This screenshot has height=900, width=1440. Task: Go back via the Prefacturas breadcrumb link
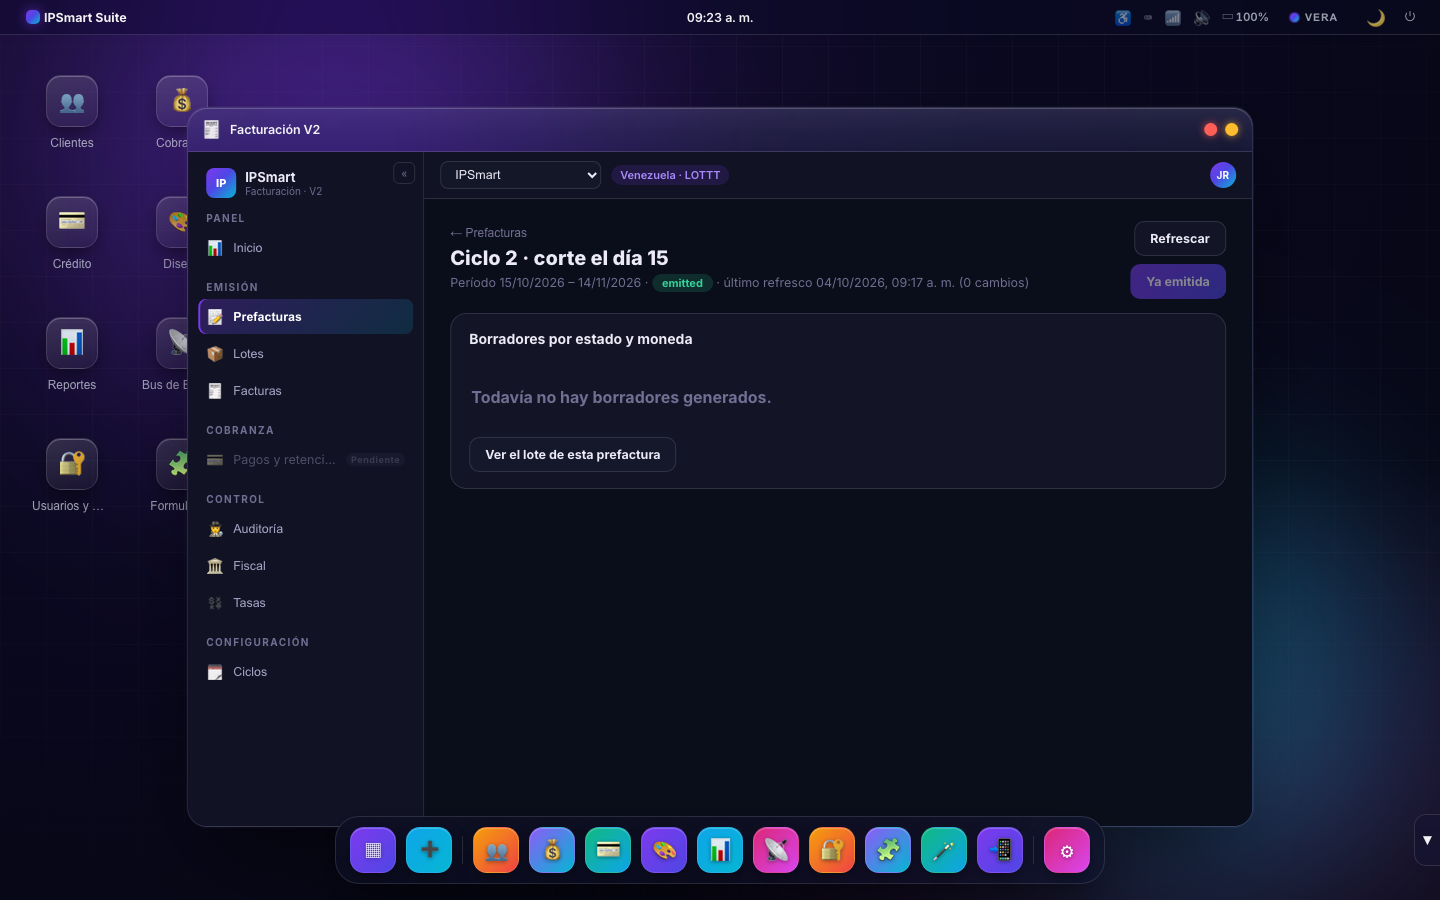point(488,233)
